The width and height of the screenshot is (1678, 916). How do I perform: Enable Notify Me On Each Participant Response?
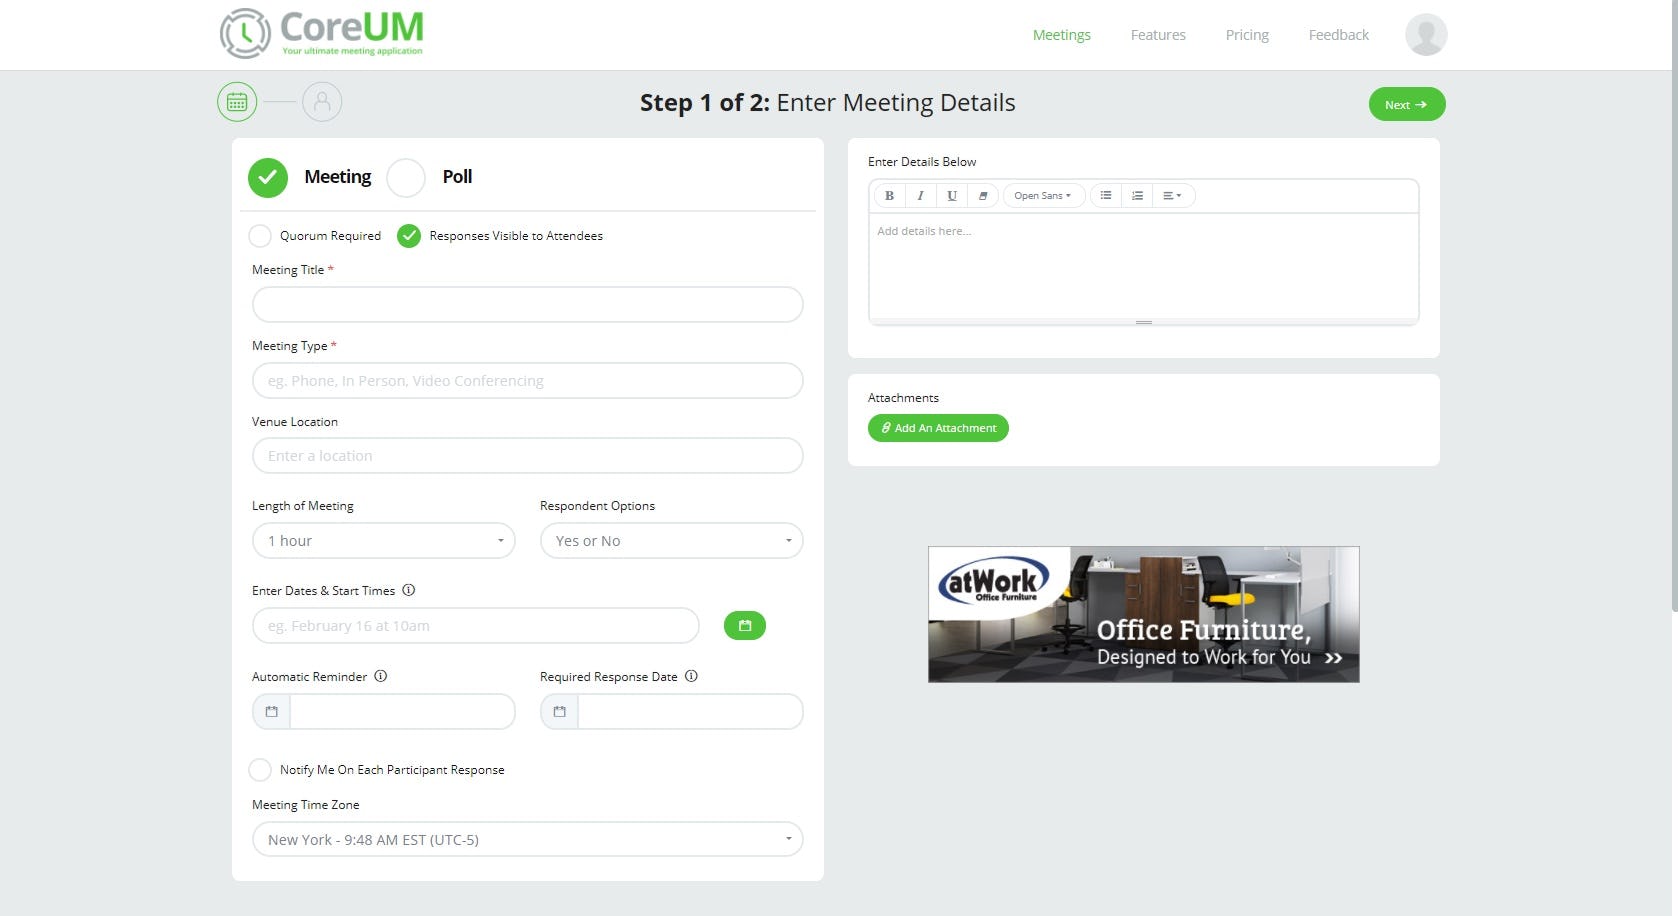pyautogui.click(x=260, y=769)
